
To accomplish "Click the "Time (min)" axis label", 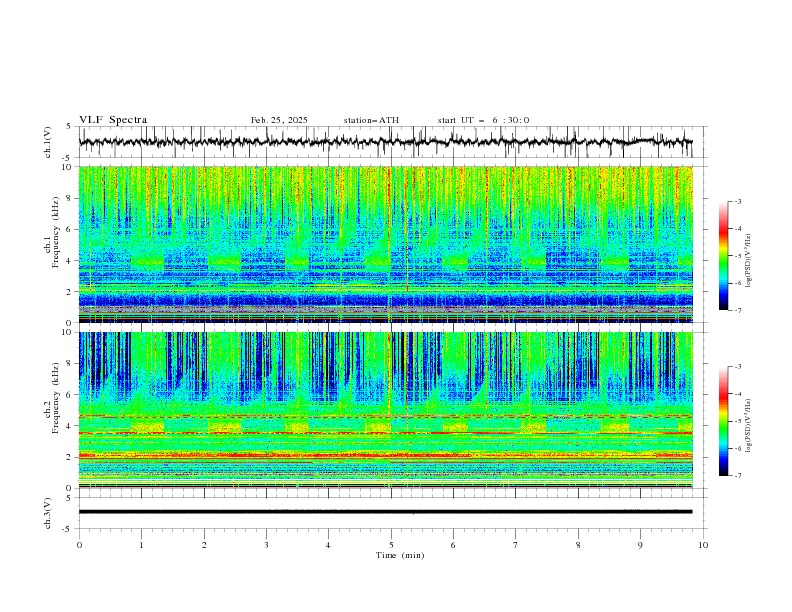I will click(x=400, y=555).
